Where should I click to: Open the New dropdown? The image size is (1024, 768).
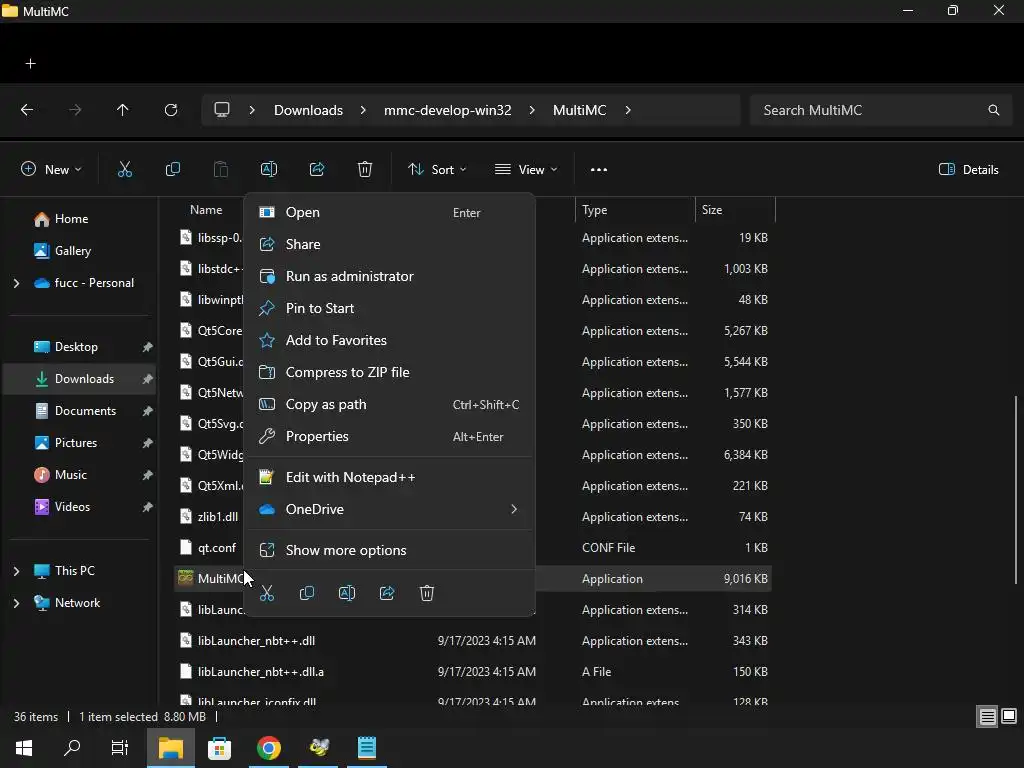coord(51,170)
